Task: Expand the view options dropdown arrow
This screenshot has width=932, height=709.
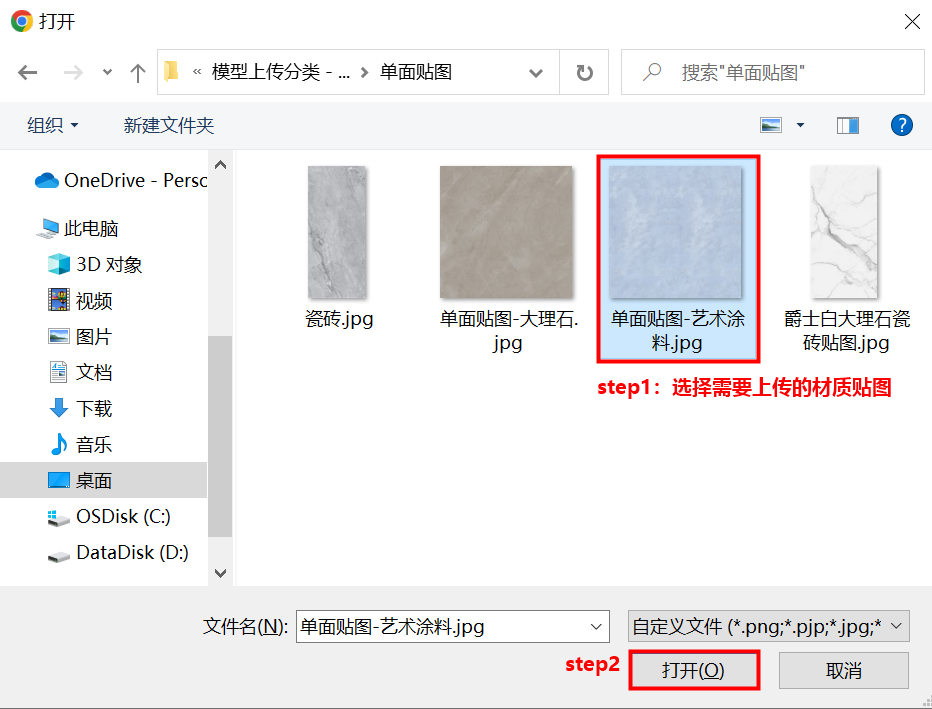Action: 800,125
